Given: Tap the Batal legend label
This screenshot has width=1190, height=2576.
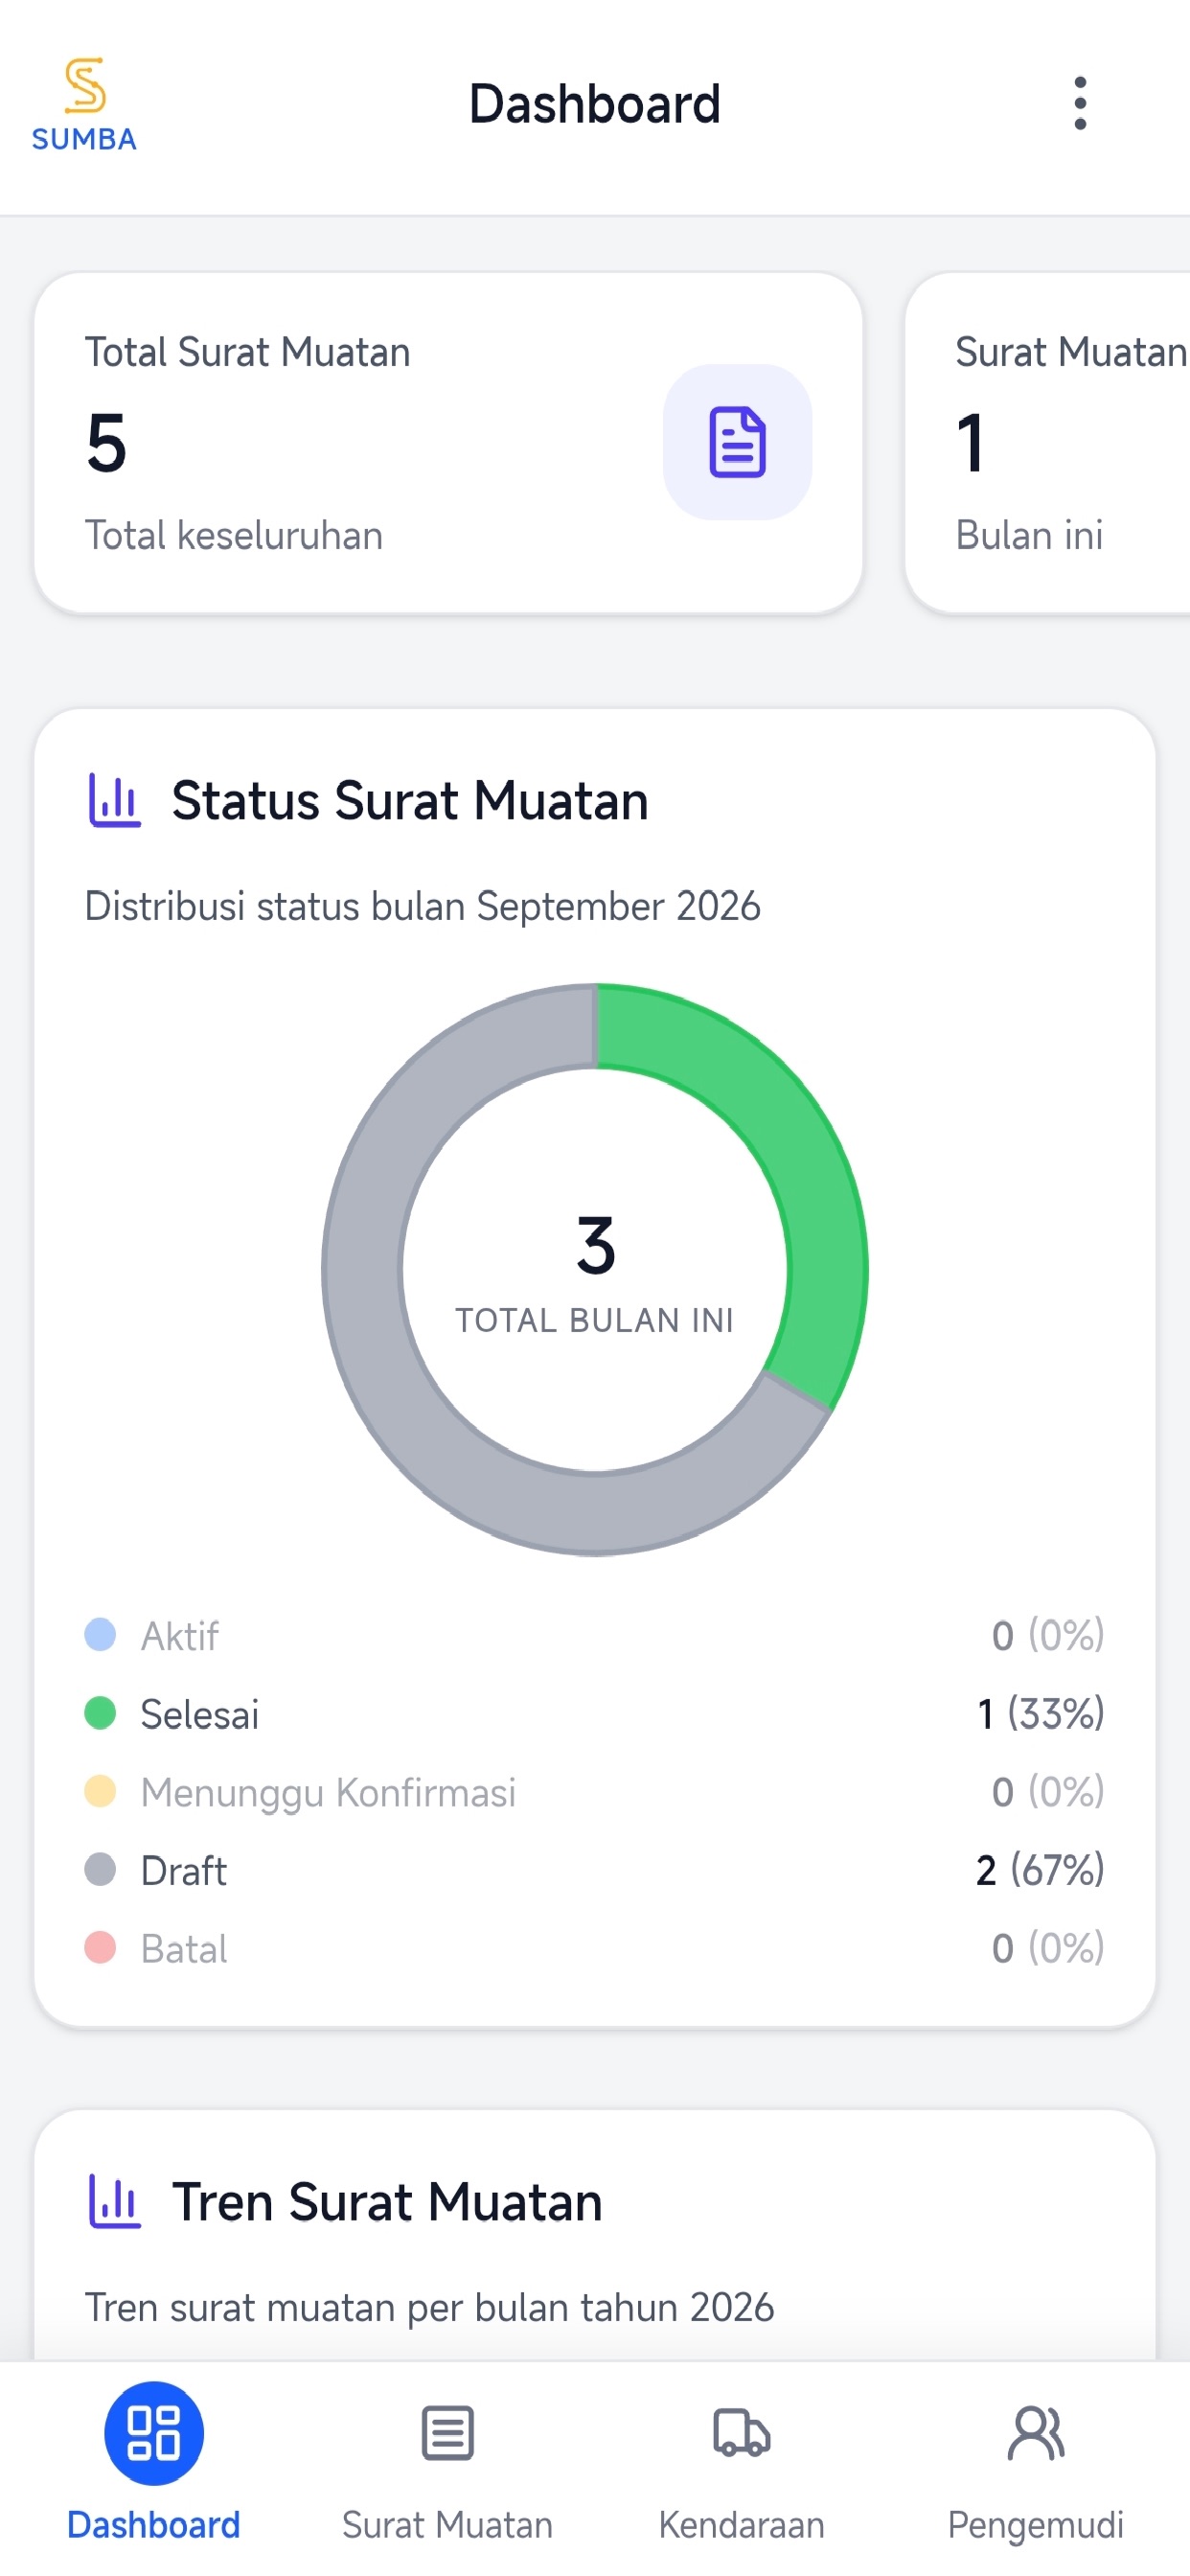Looking at the screenshot, I should pyautogui.click(x=184, y=1948).
